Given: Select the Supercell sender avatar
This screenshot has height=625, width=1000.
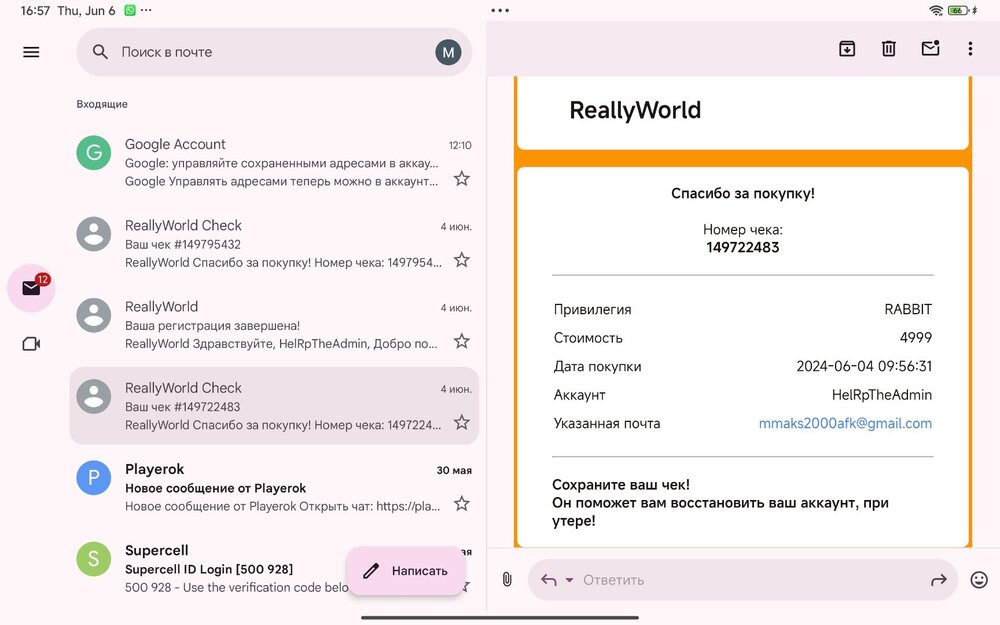Looking at the screenshot, I should click(94, 559).
